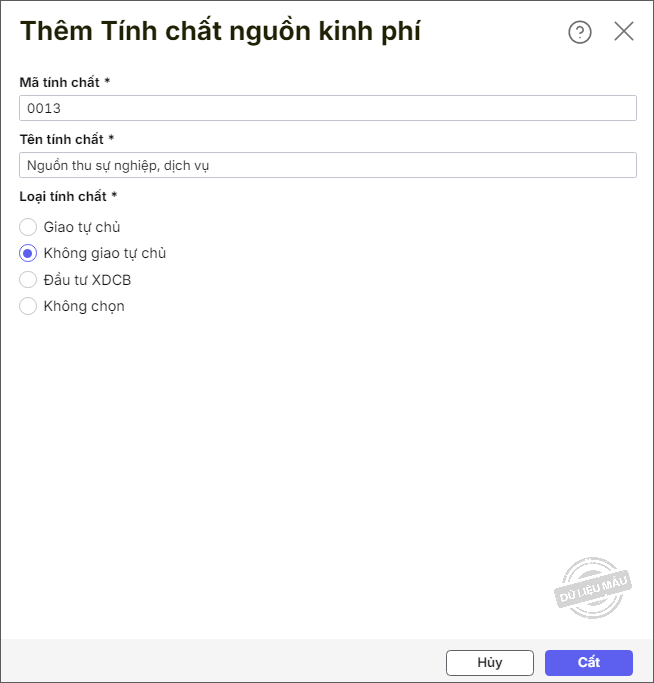Viewport: 654px width, 683px height.
Task: Open the help question mark icon
Action: point(580,32)
